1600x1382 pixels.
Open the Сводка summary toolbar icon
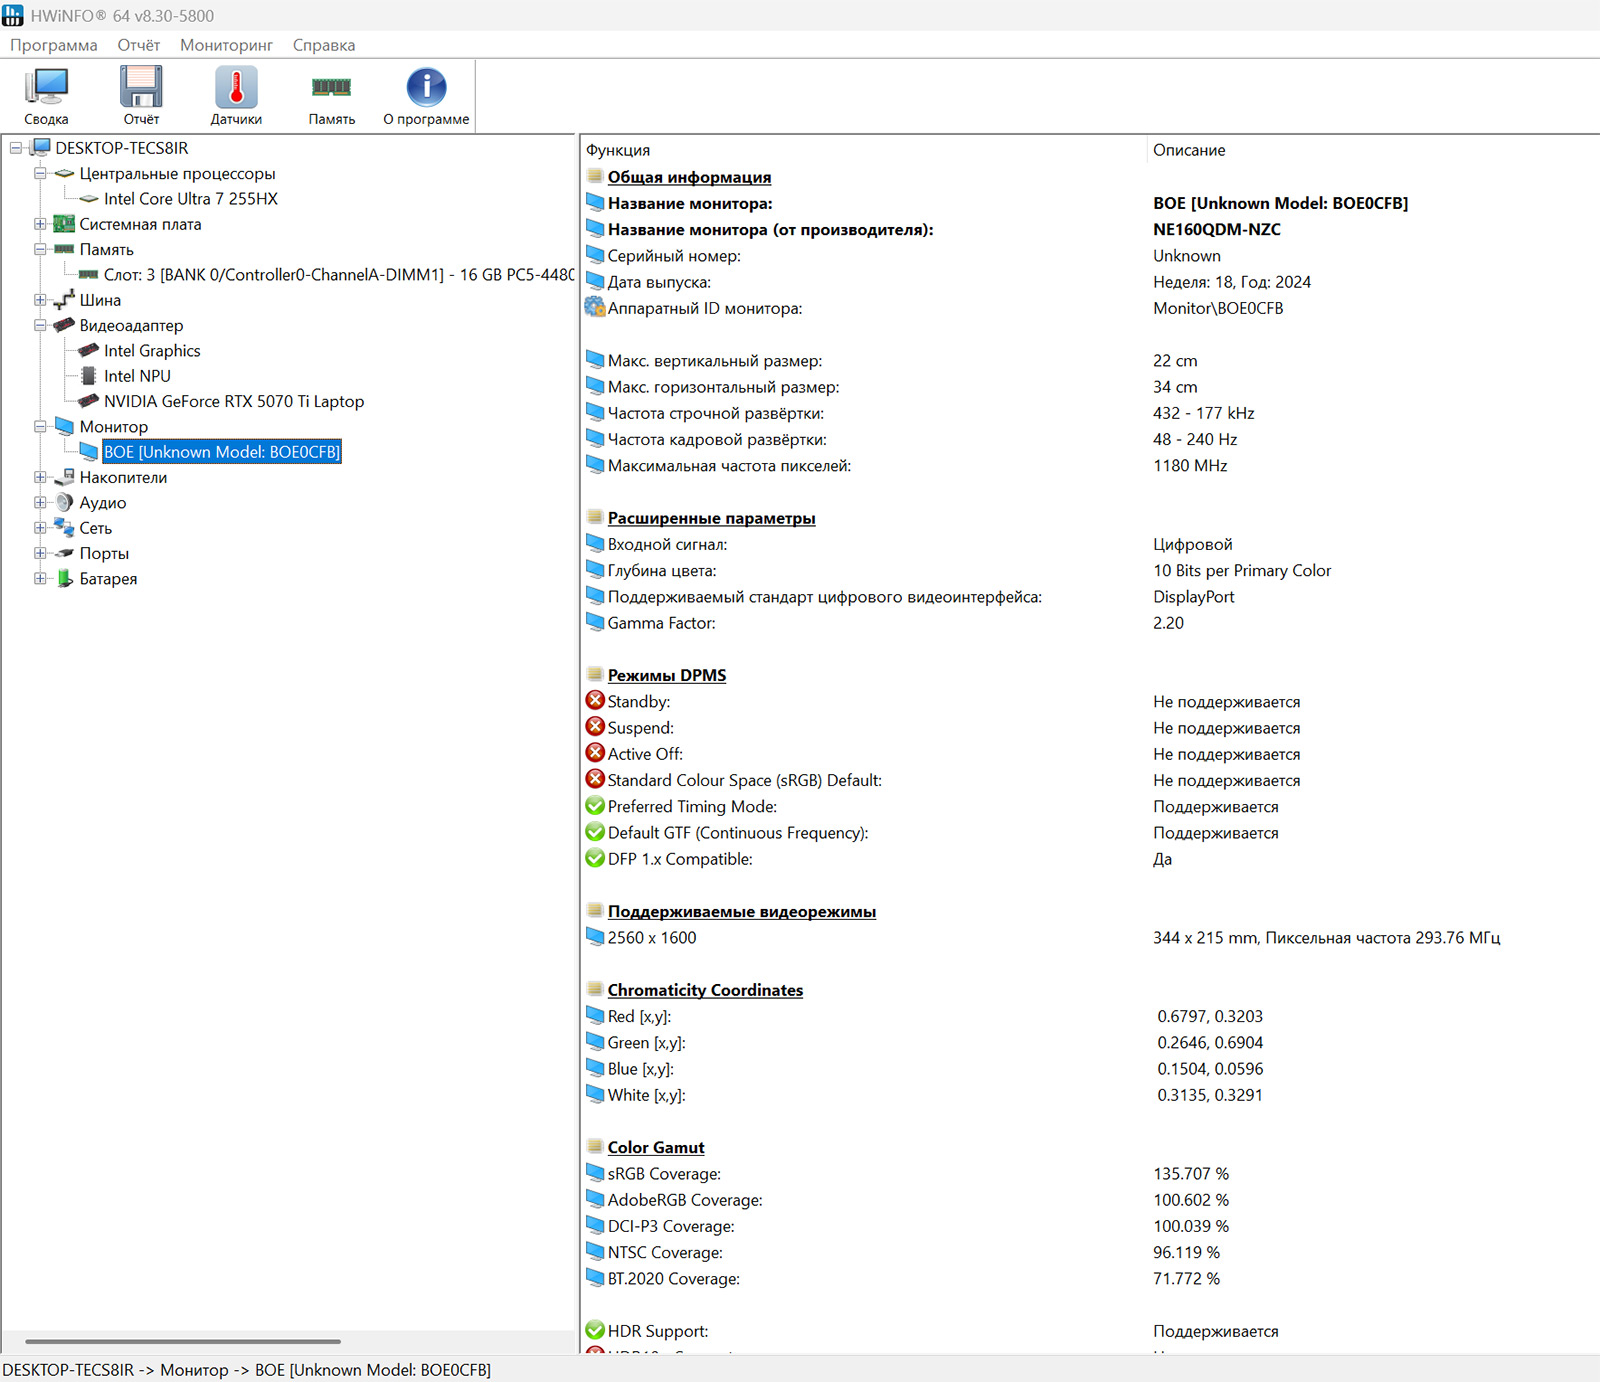tap(46, 96)
